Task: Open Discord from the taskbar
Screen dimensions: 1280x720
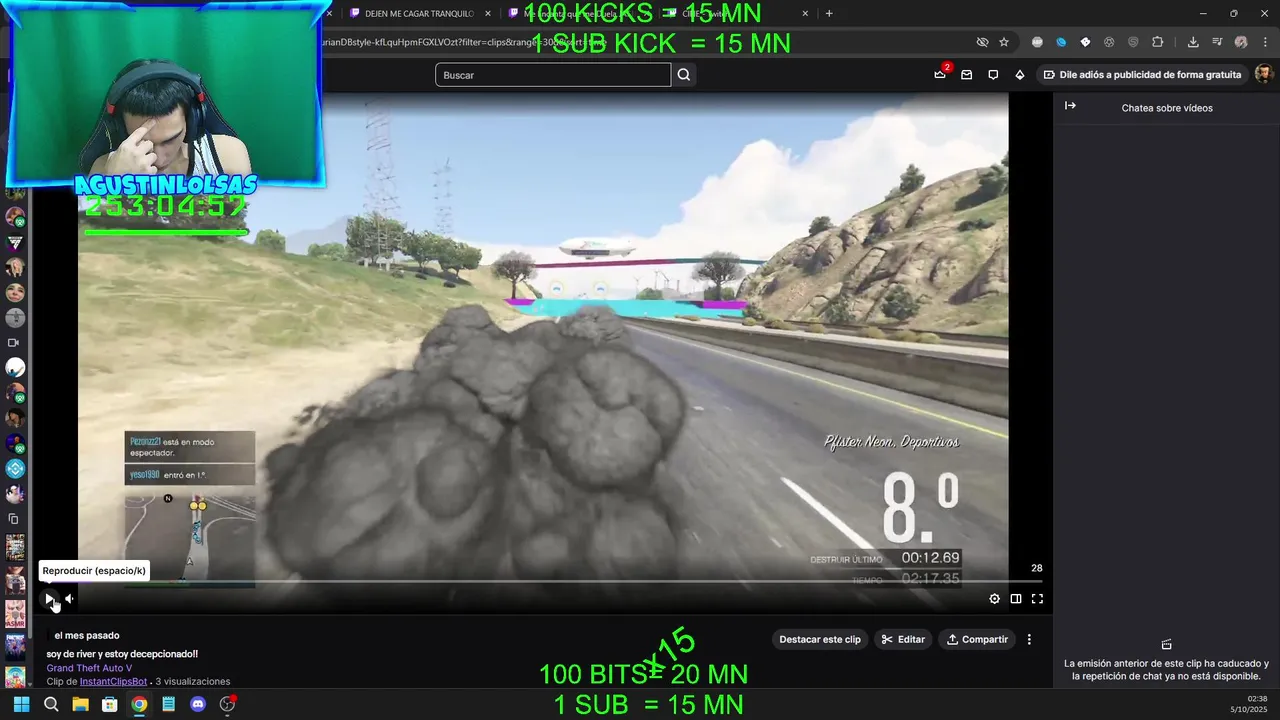Action: point(198,704)
